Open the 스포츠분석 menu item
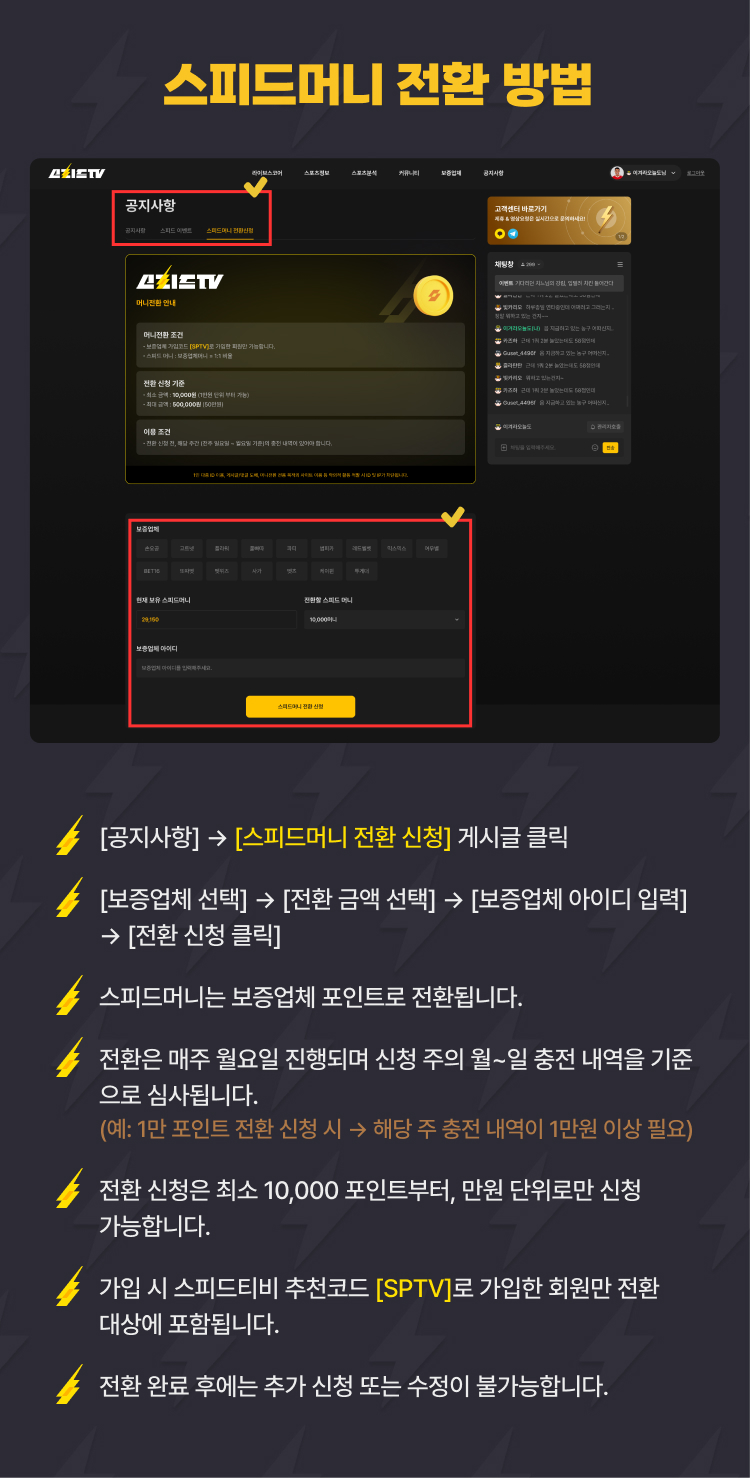 [364, 173]
